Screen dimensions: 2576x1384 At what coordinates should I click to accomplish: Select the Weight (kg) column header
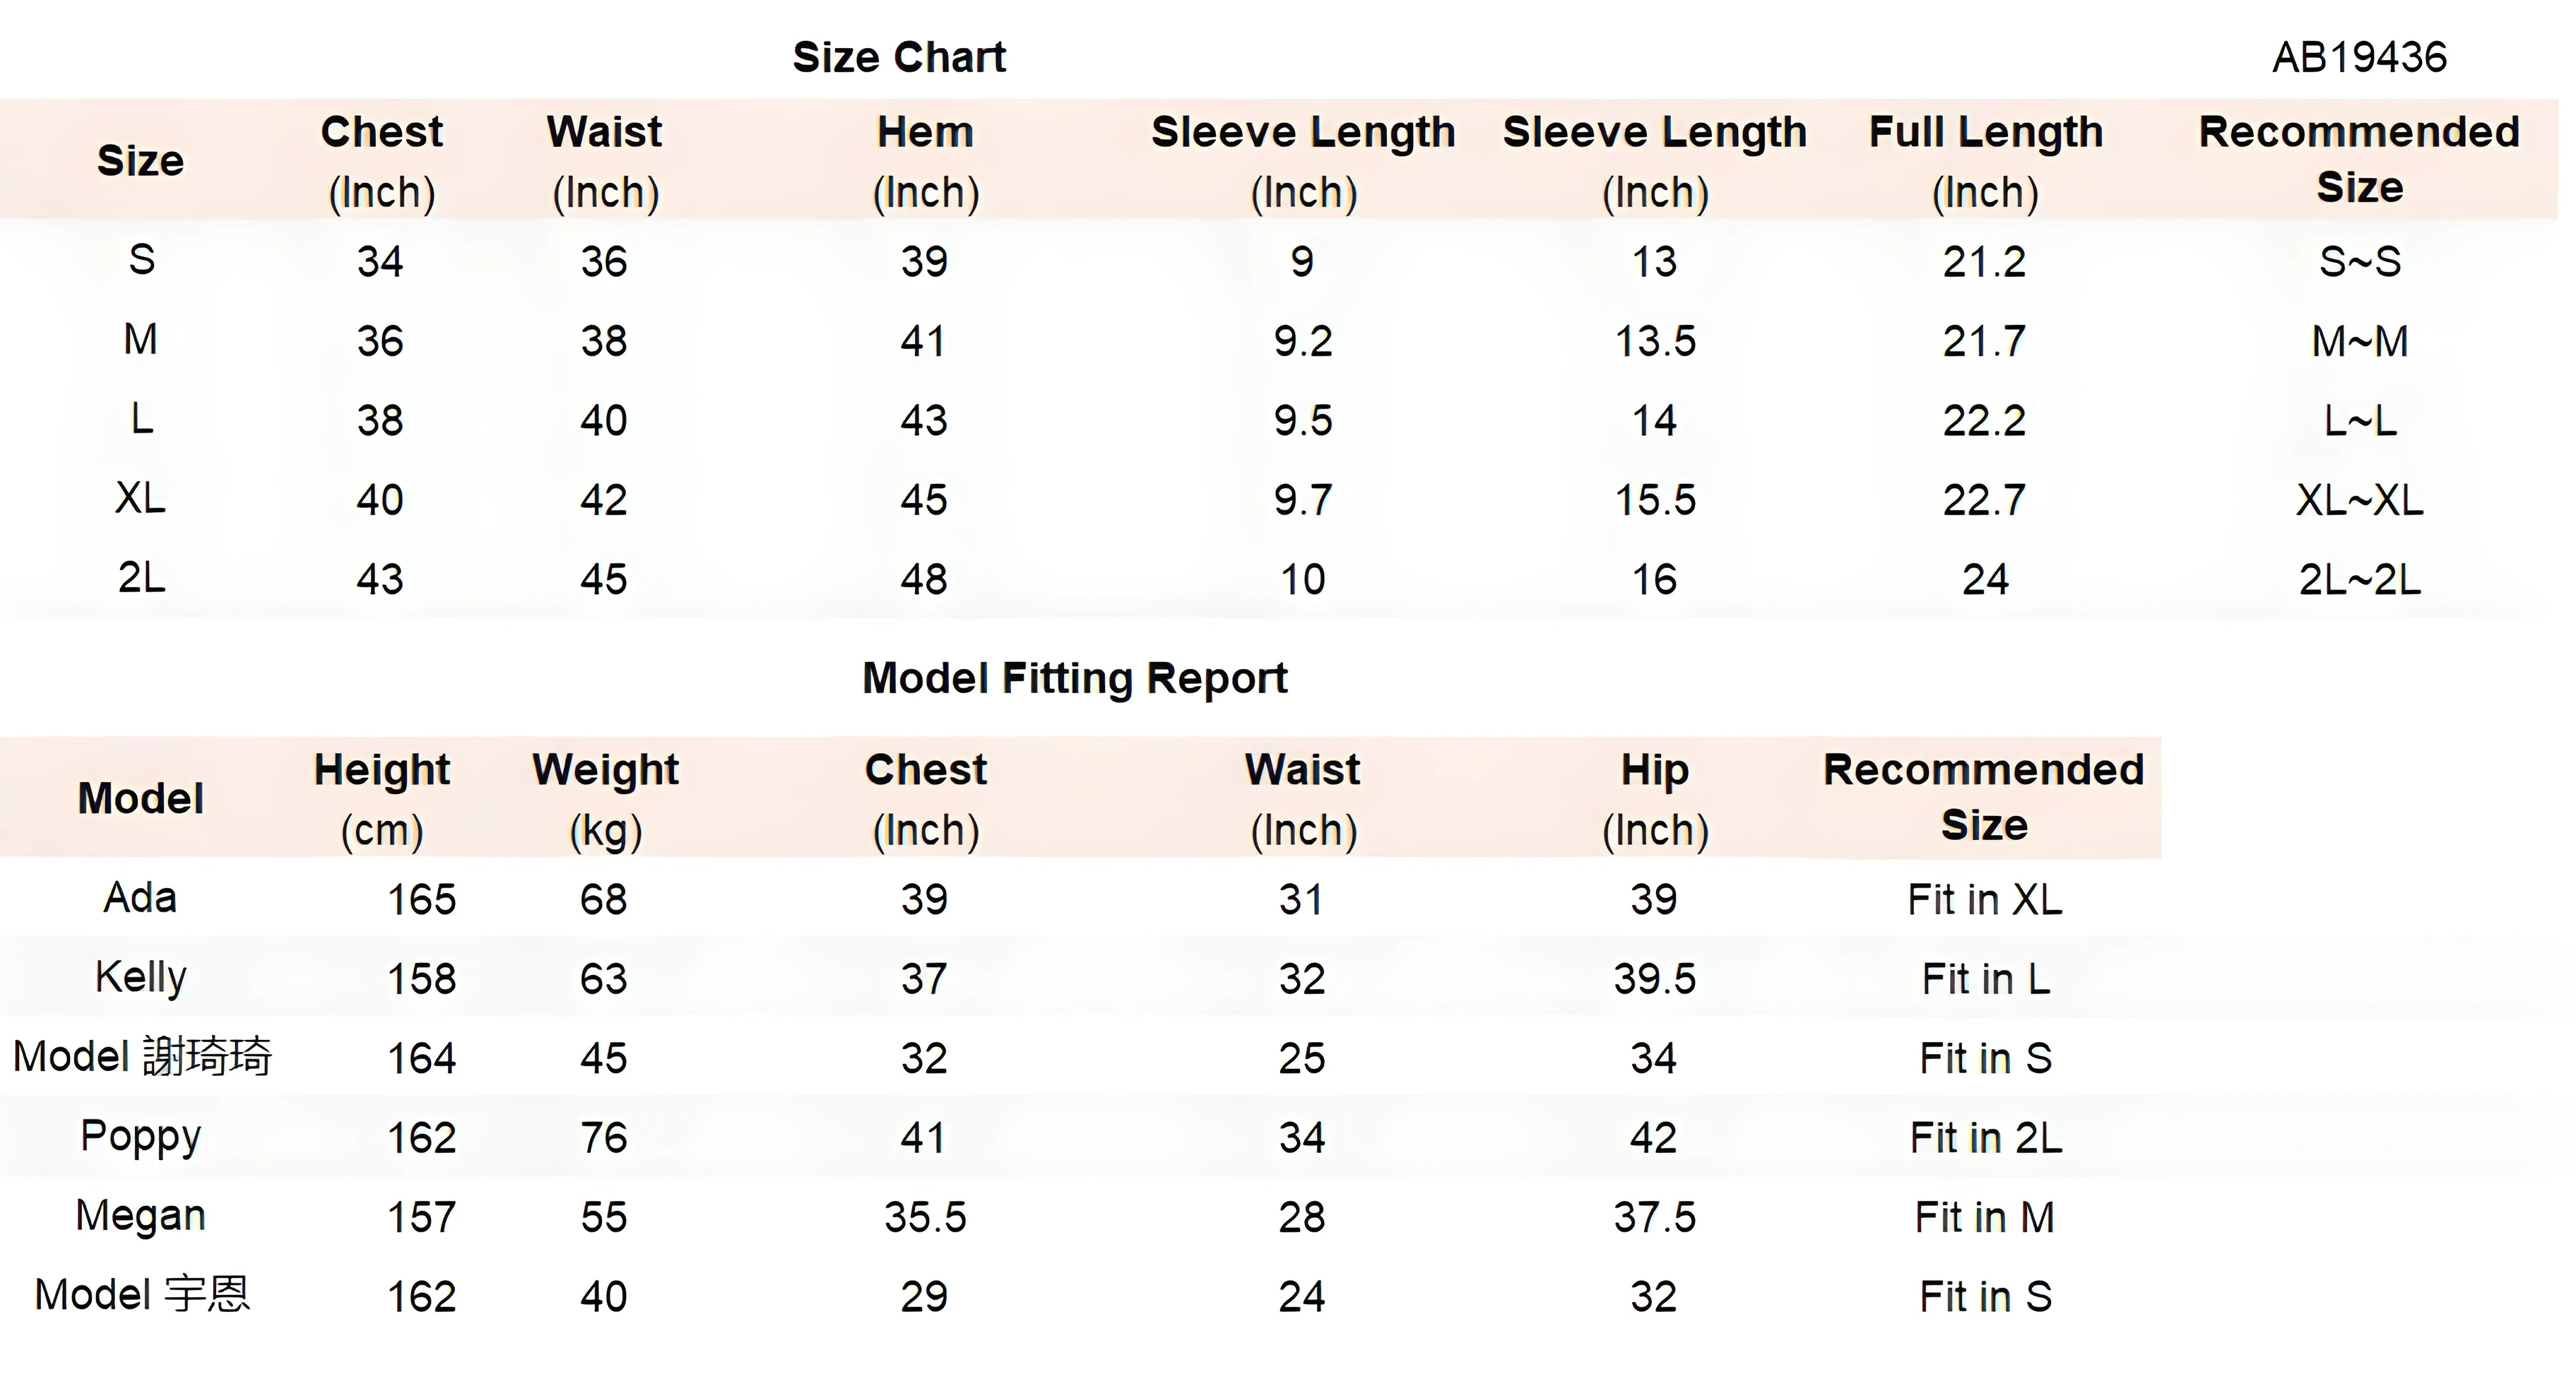click(x=605, y=798)
